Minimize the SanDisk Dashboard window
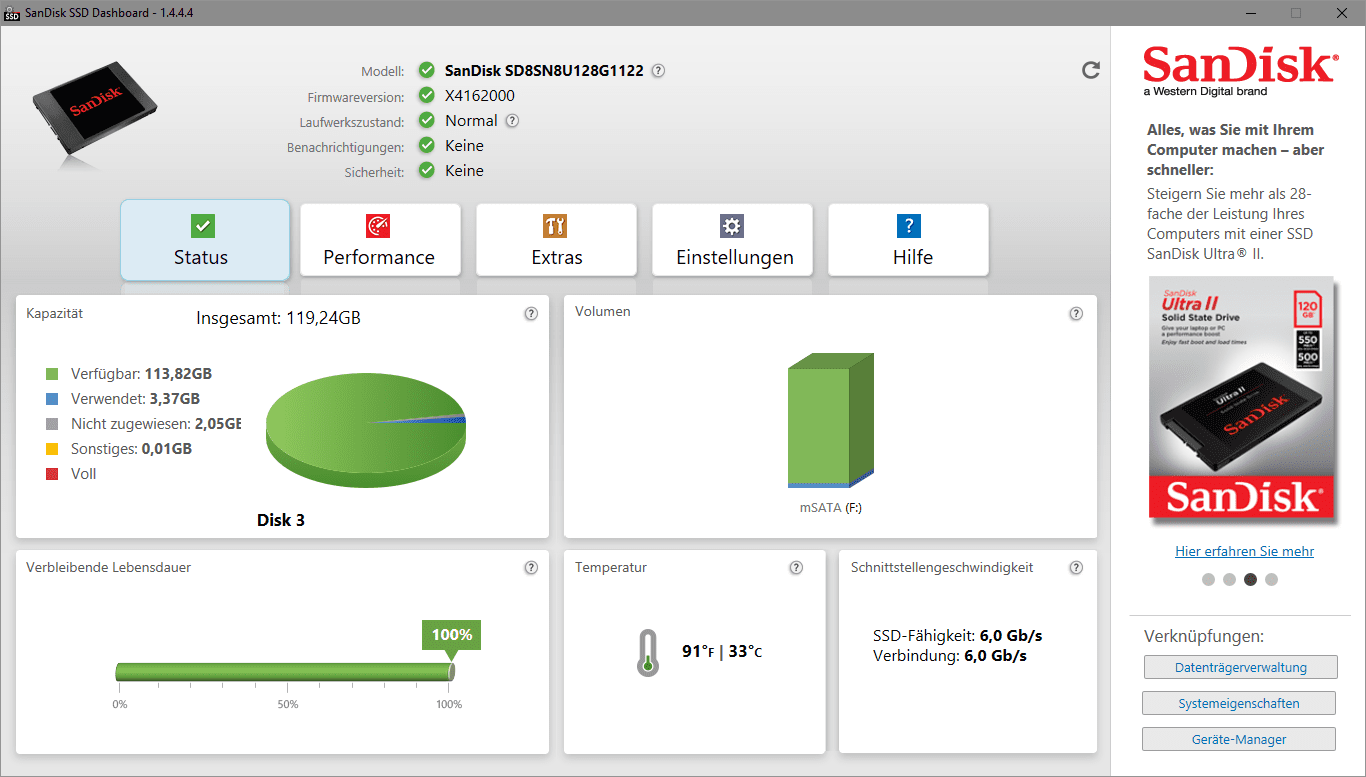 point(1250,13)
